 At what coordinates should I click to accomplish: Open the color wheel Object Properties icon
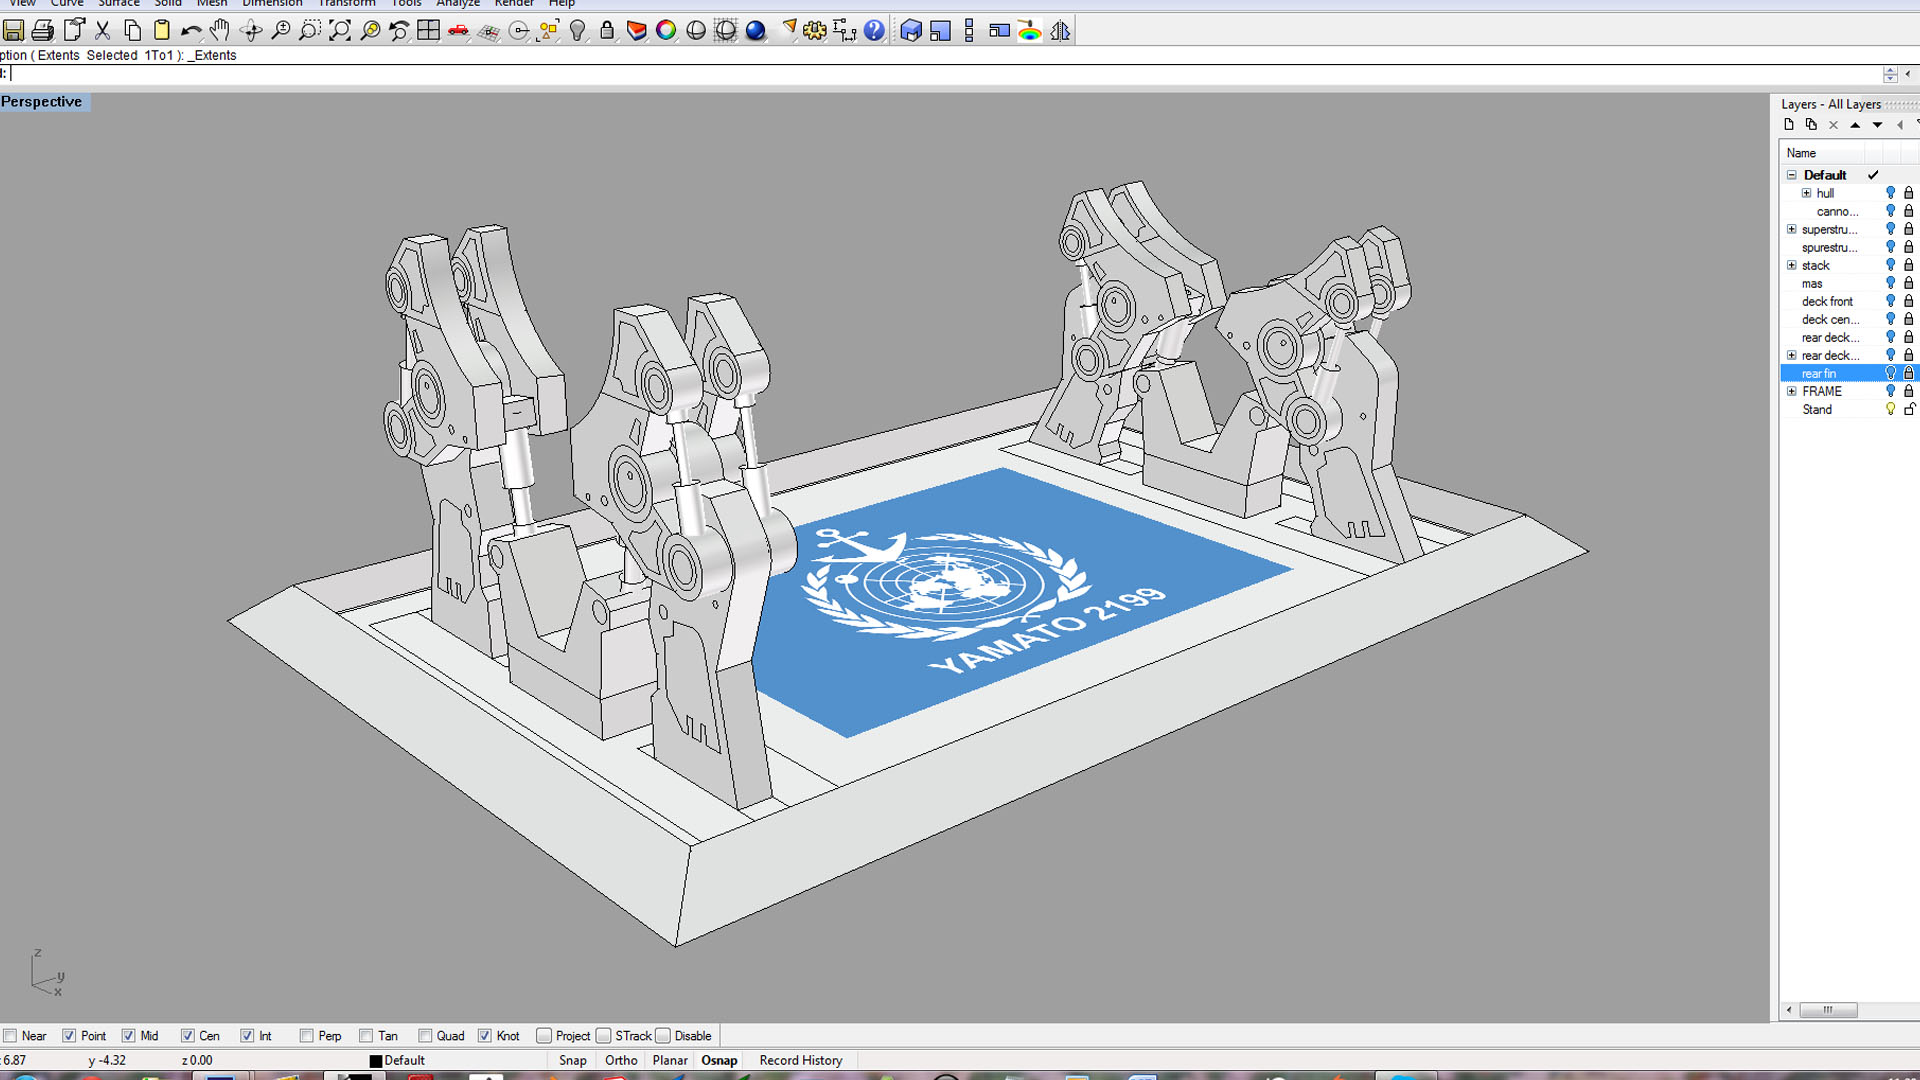tap(666, 31)
